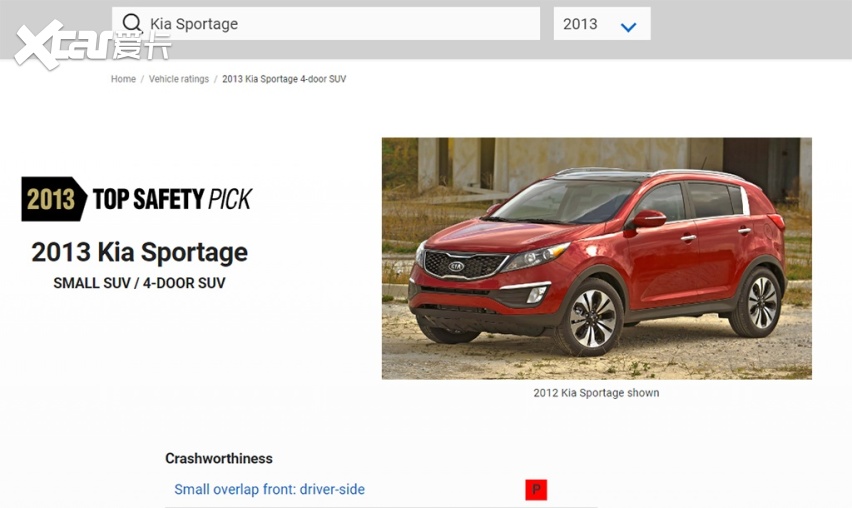Click the SMALL SUV / 4-DOOR SUV subtitle
The width and height of the screenshot is (852, 508).
(139, 283)
